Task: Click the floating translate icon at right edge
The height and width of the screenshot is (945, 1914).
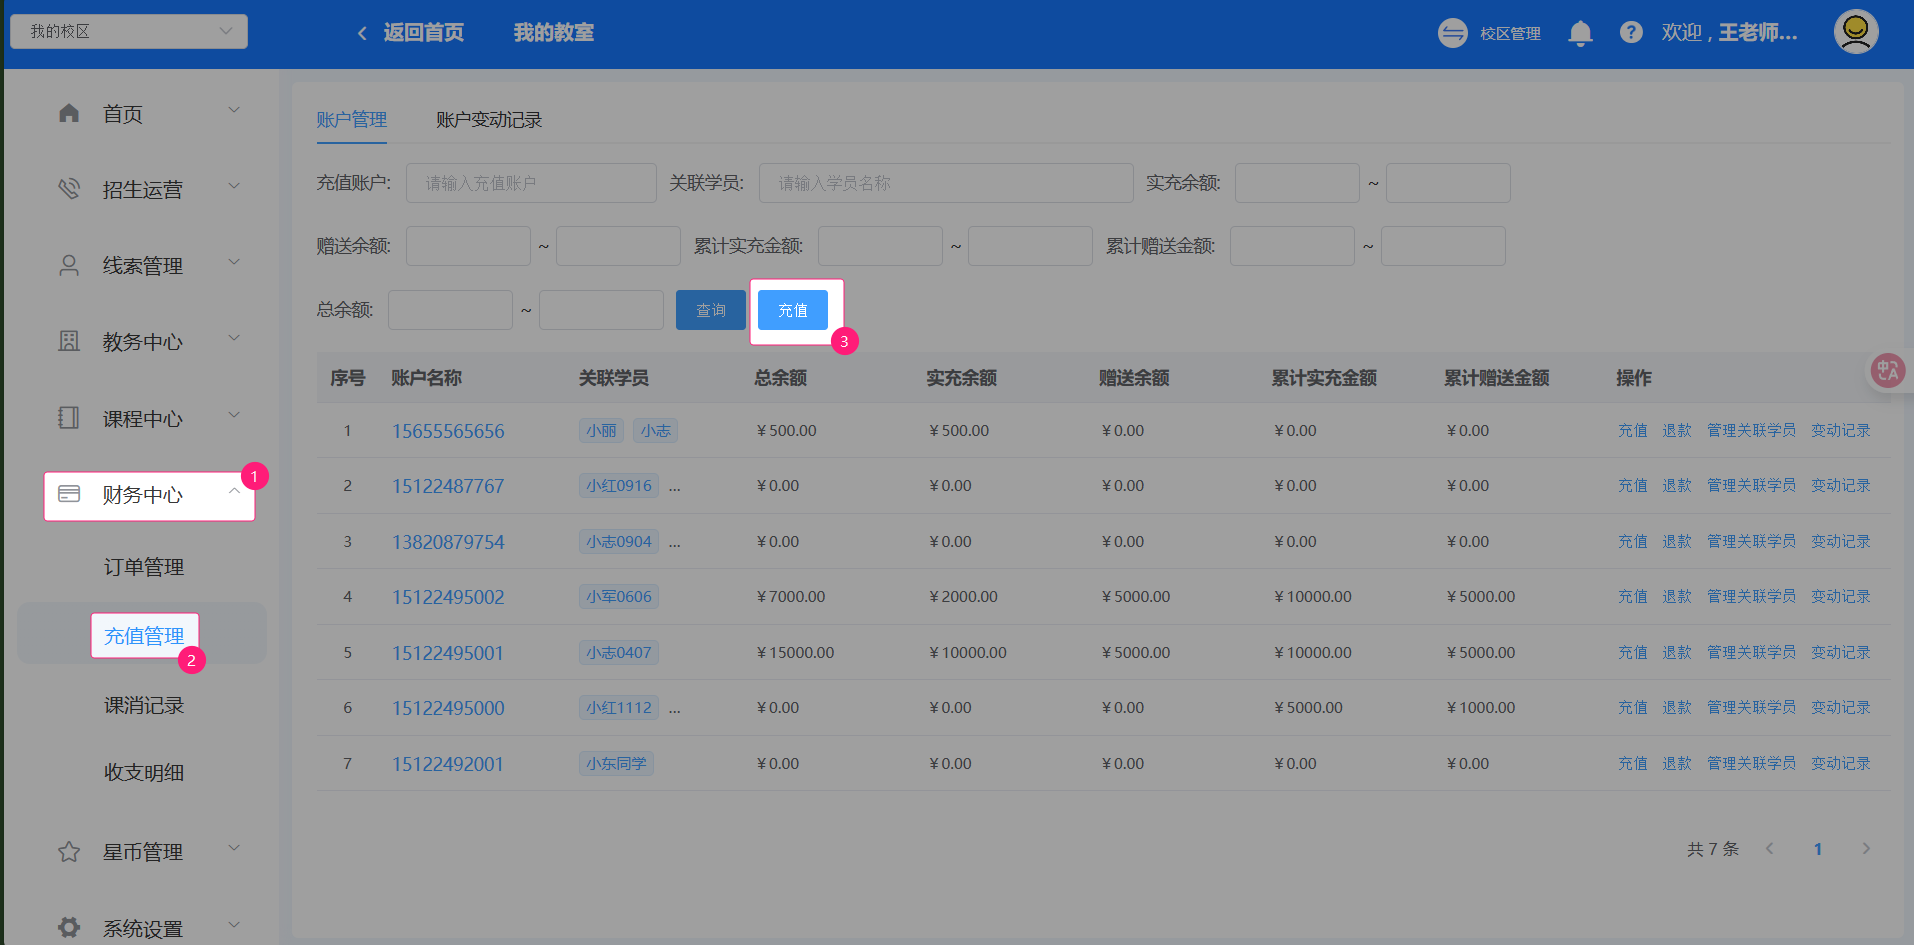Action: [x=1887, y=371]
